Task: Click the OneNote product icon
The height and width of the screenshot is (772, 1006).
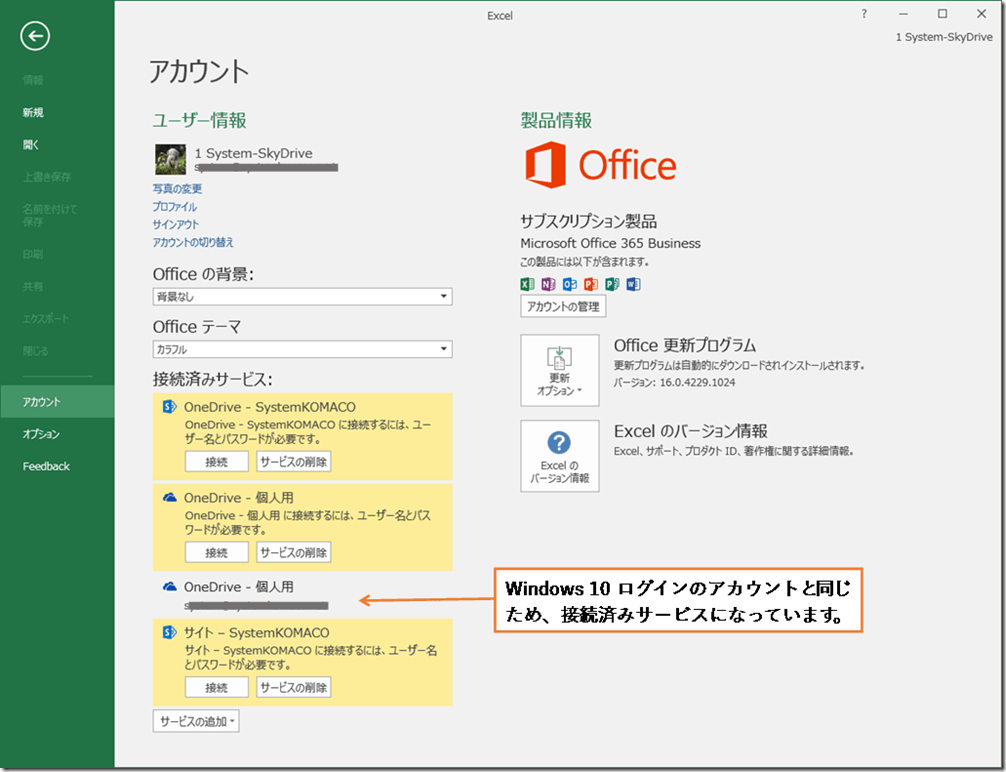Action: tap(548, 284)
